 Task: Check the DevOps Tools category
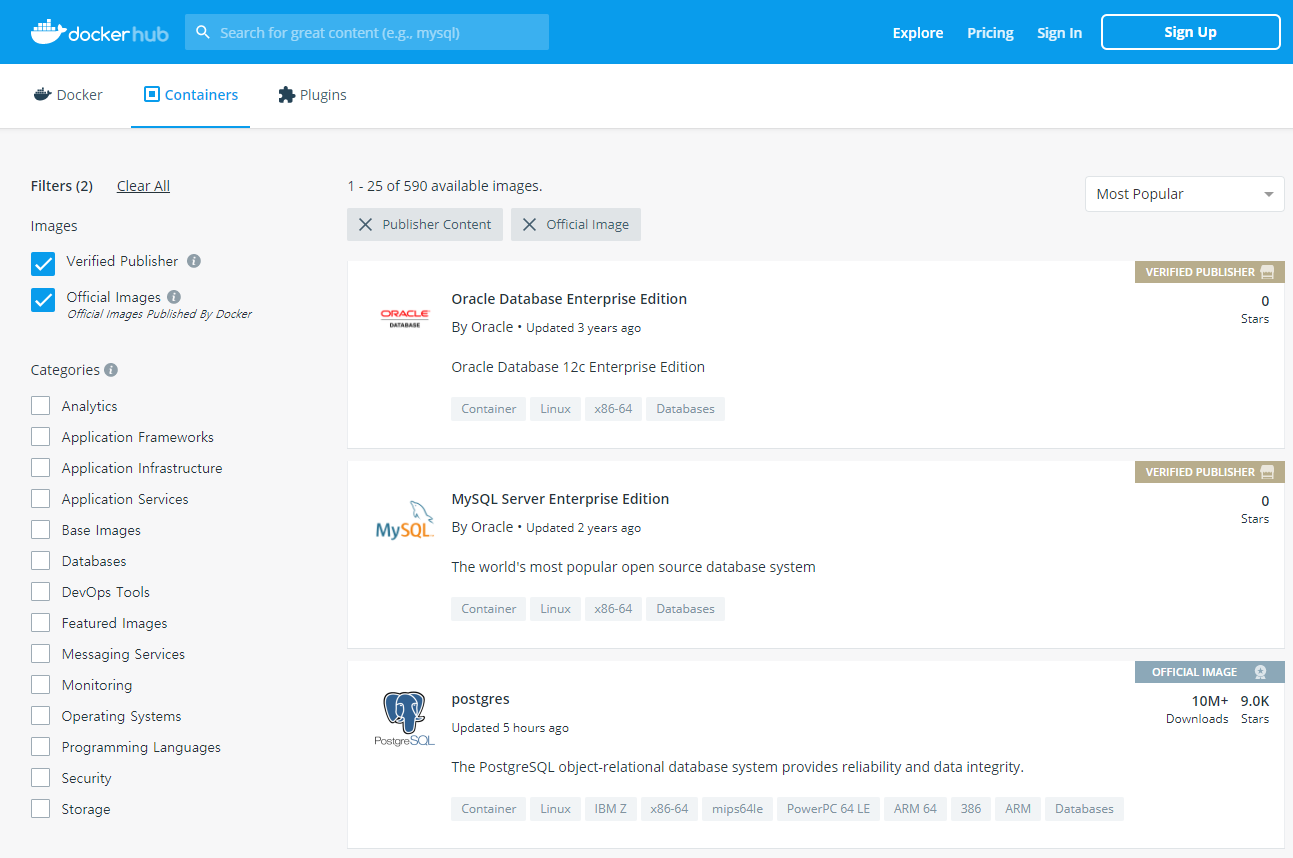pos(40,592)
